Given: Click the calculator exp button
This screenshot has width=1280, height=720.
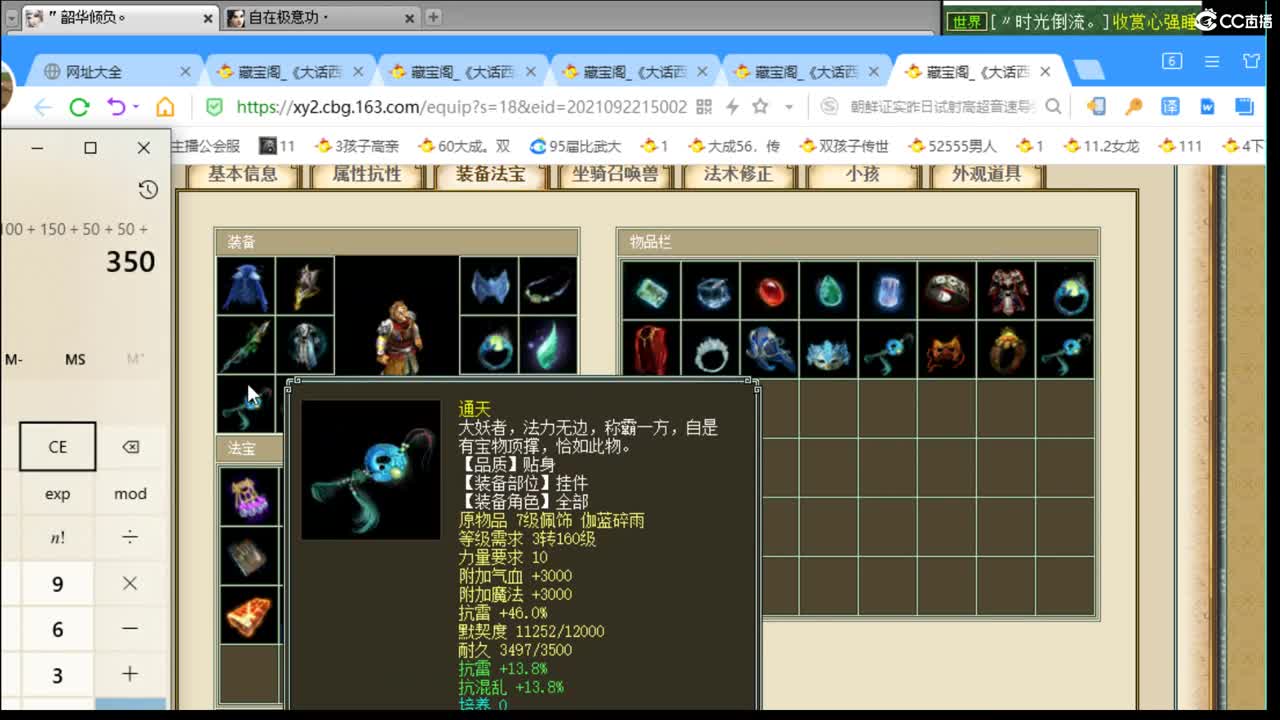Looking at the screenshot, I should [x=58, y=493].
